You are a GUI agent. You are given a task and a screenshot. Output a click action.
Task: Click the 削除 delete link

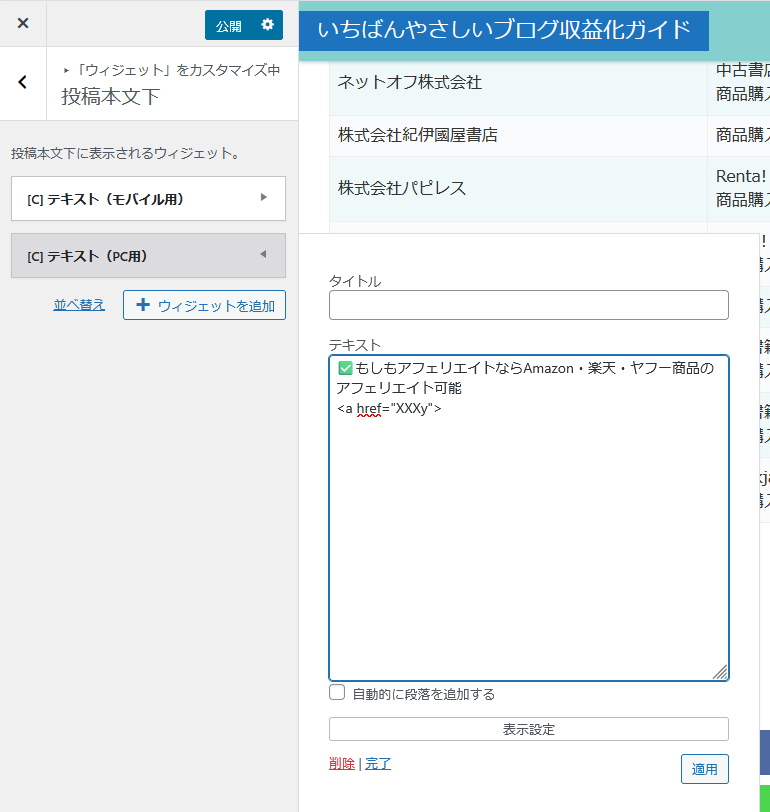pos(341,764)
